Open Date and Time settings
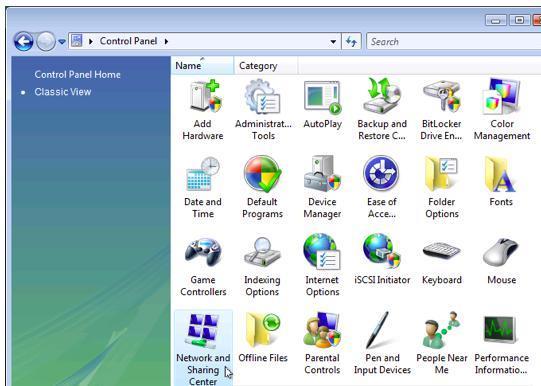This screenshot has width=541, height=386. click(x=203, y=187)
